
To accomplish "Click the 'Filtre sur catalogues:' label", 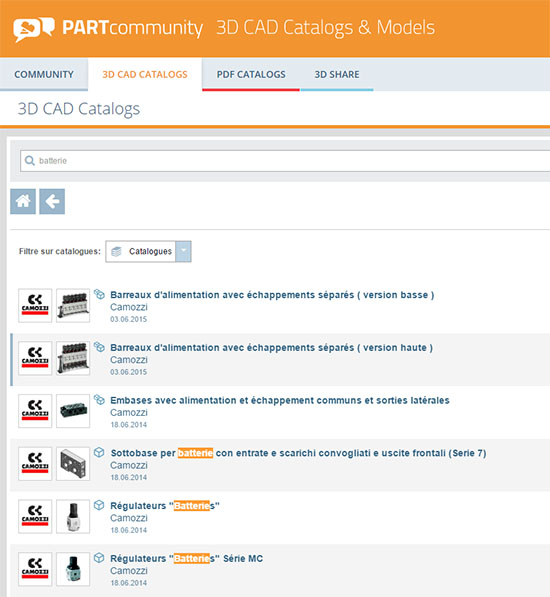I will 60,251.
